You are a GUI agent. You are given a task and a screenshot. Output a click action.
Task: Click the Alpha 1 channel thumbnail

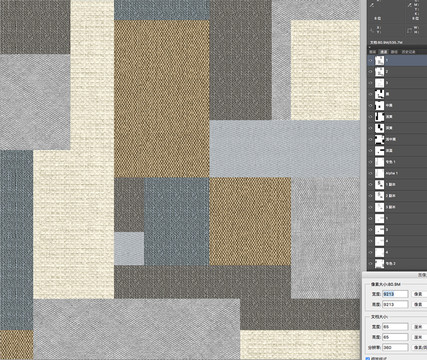[379, 173]
